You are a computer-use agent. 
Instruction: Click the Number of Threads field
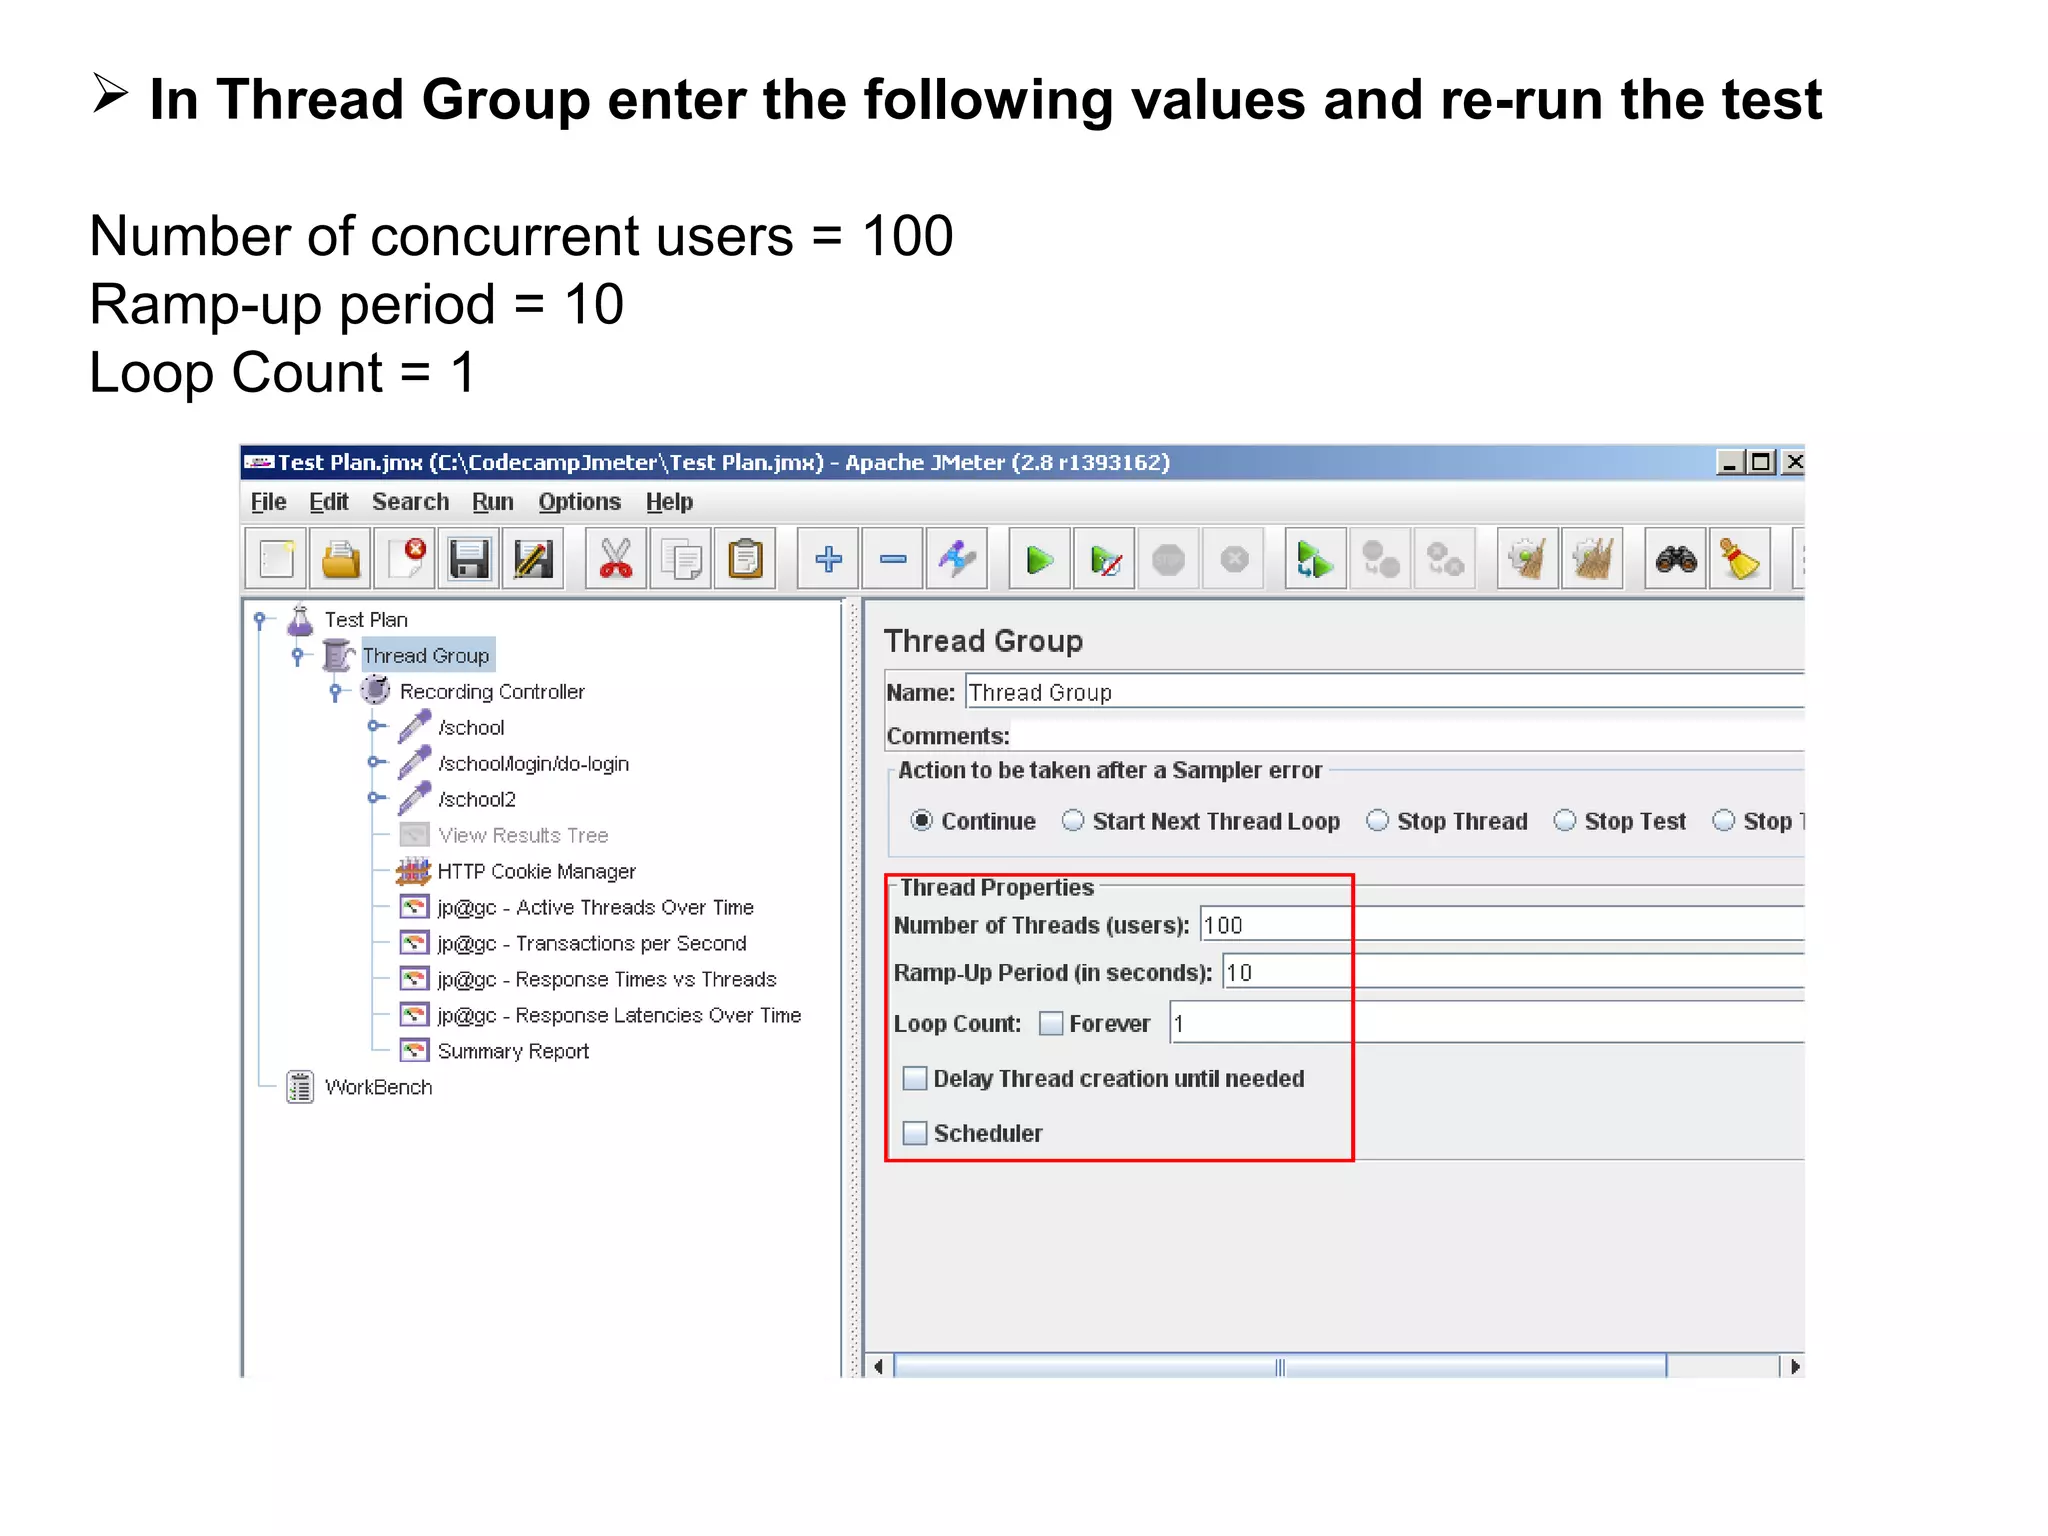pos(1502,925)
